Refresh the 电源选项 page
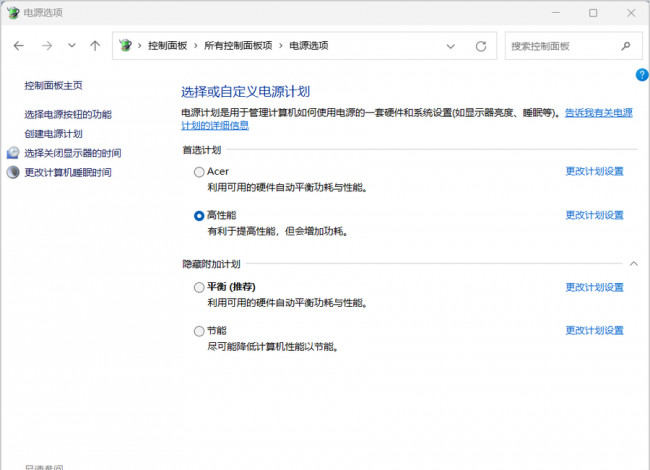 click(481, 46)
